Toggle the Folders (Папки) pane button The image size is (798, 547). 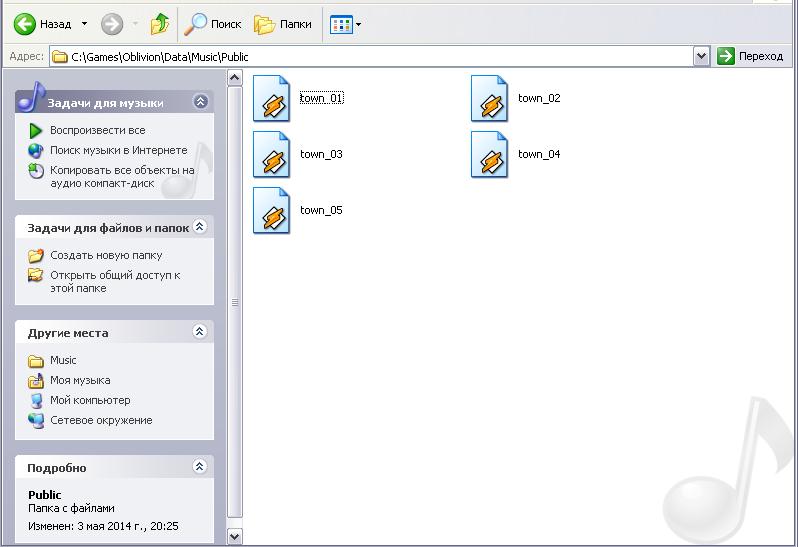pos(283,24)
